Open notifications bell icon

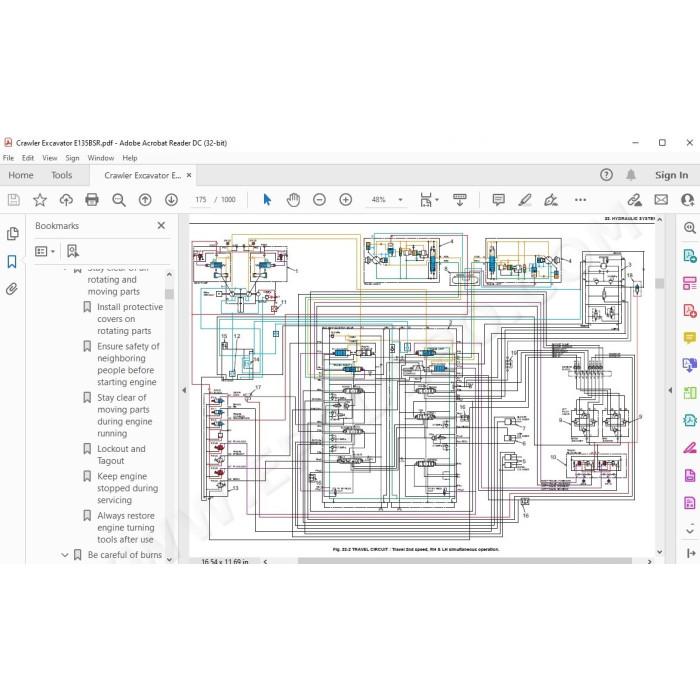pyautogui.click(x=631, y=175)
